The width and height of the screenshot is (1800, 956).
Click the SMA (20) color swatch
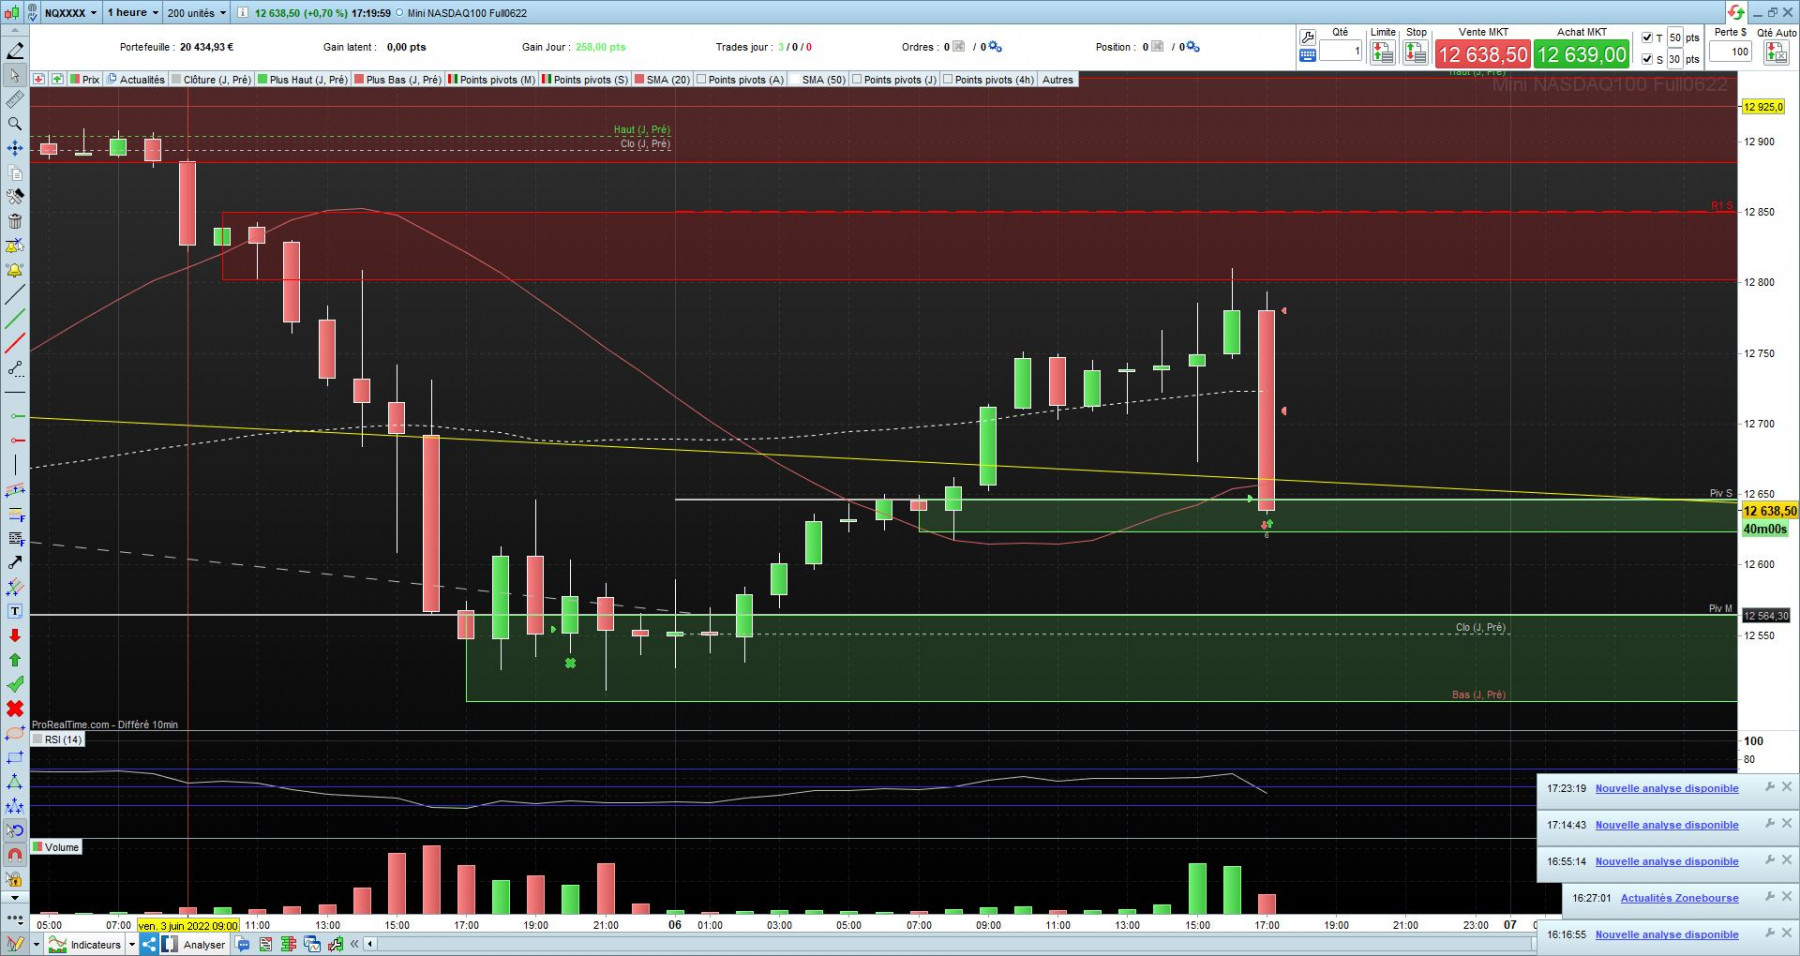[x=640, y=80]
